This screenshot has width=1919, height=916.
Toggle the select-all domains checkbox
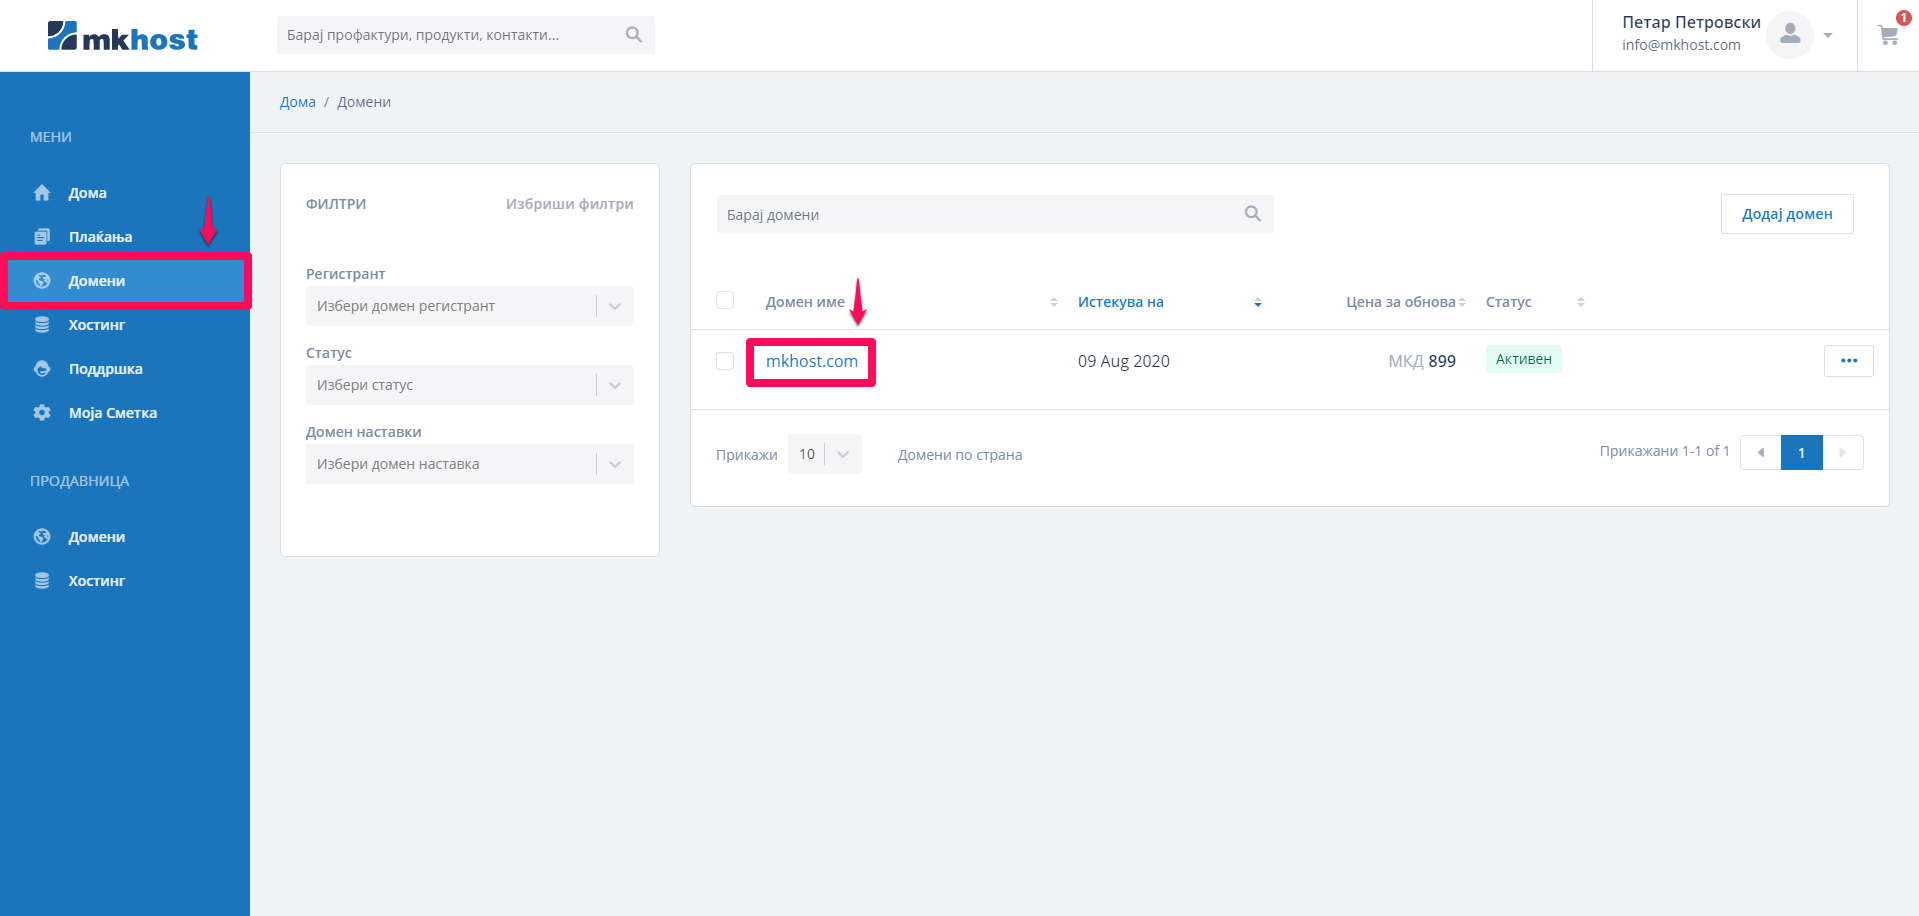pos(725,300)
